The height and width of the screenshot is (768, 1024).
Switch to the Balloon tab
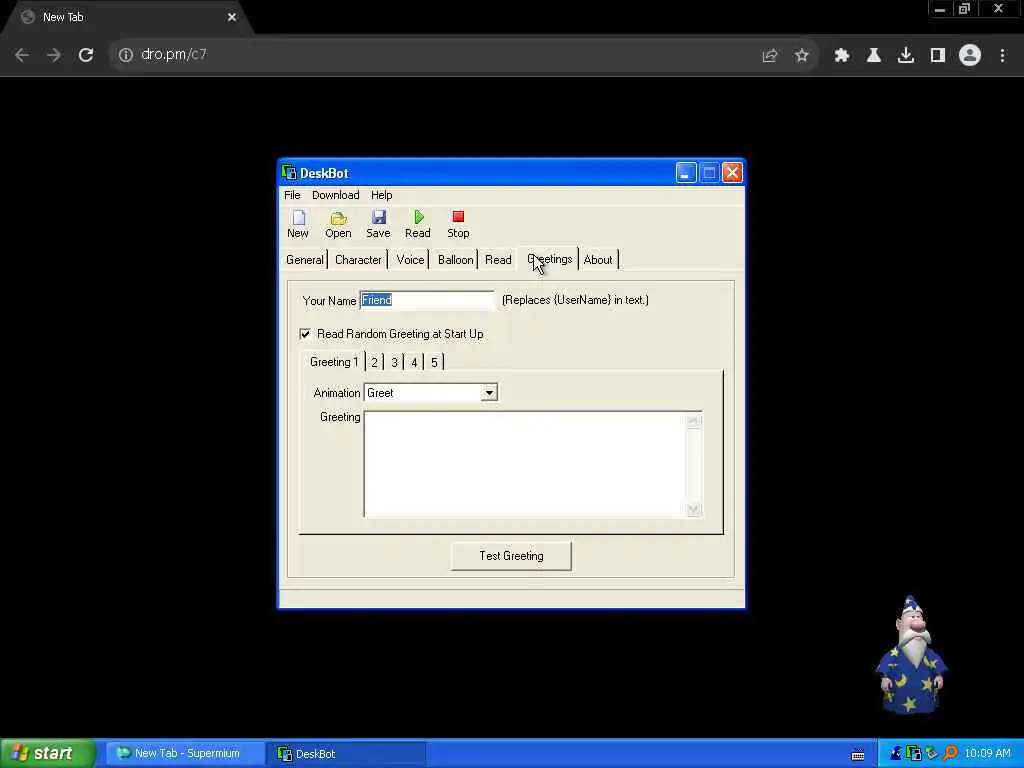pyautogui.click(x=455, y=260)
